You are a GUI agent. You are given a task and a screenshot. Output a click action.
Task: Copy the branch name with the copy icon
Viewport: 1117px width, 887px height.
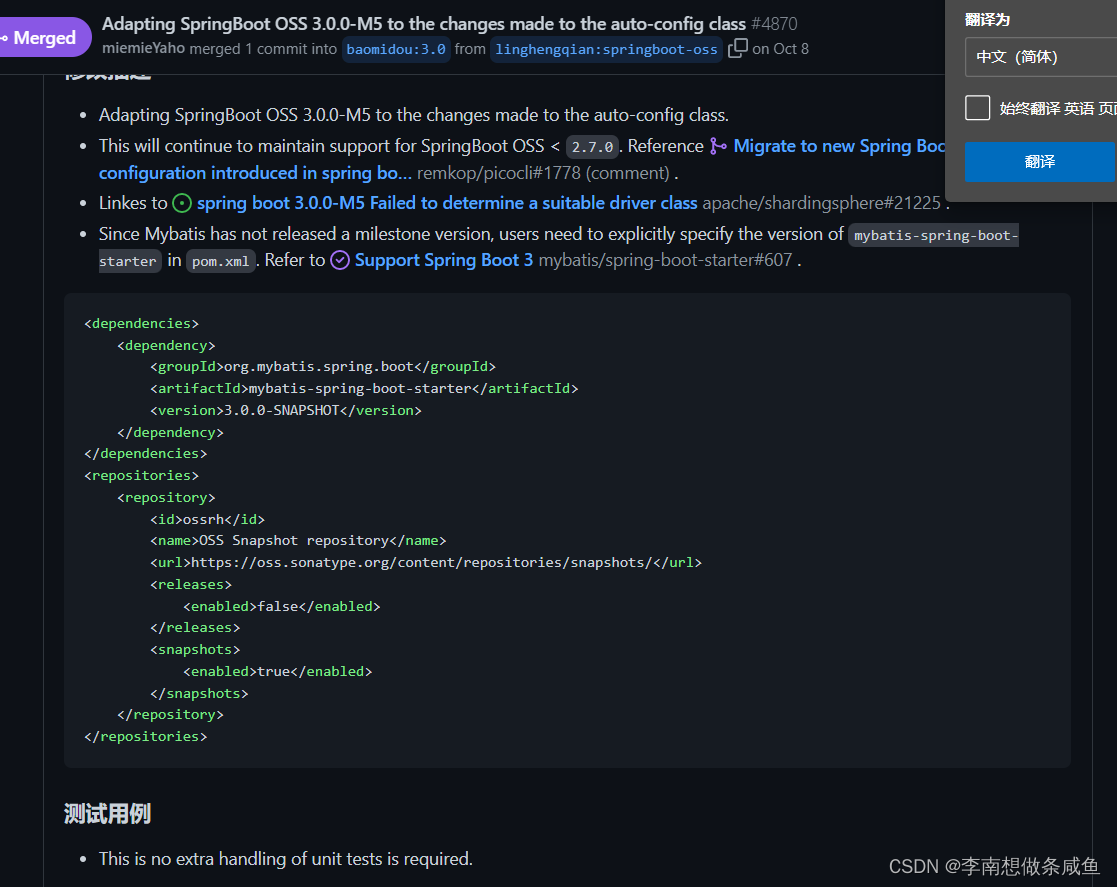(737, 48)
